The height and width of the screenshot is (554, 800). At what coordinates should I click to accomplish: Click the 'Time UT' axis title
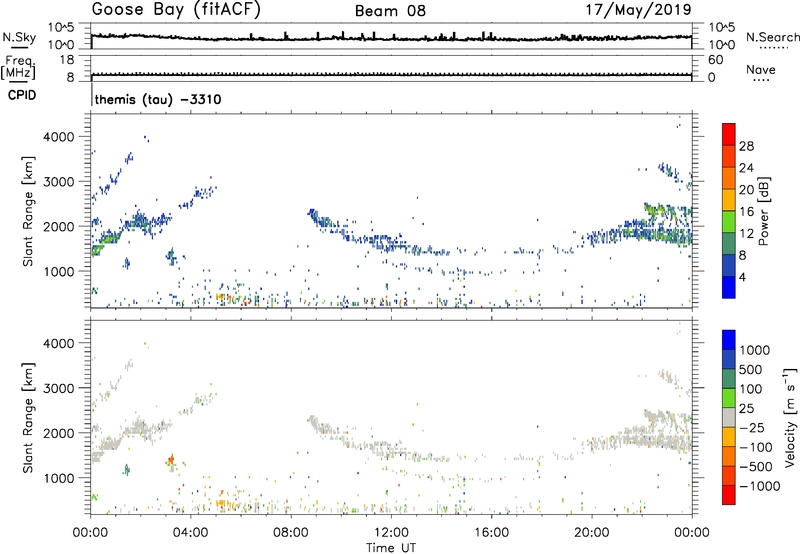pos(391,548)
